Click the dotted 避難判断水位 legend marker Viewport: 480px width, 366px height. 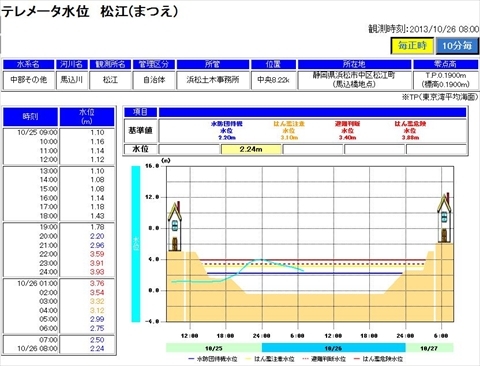pyautogui.click(x=305, y=359)
